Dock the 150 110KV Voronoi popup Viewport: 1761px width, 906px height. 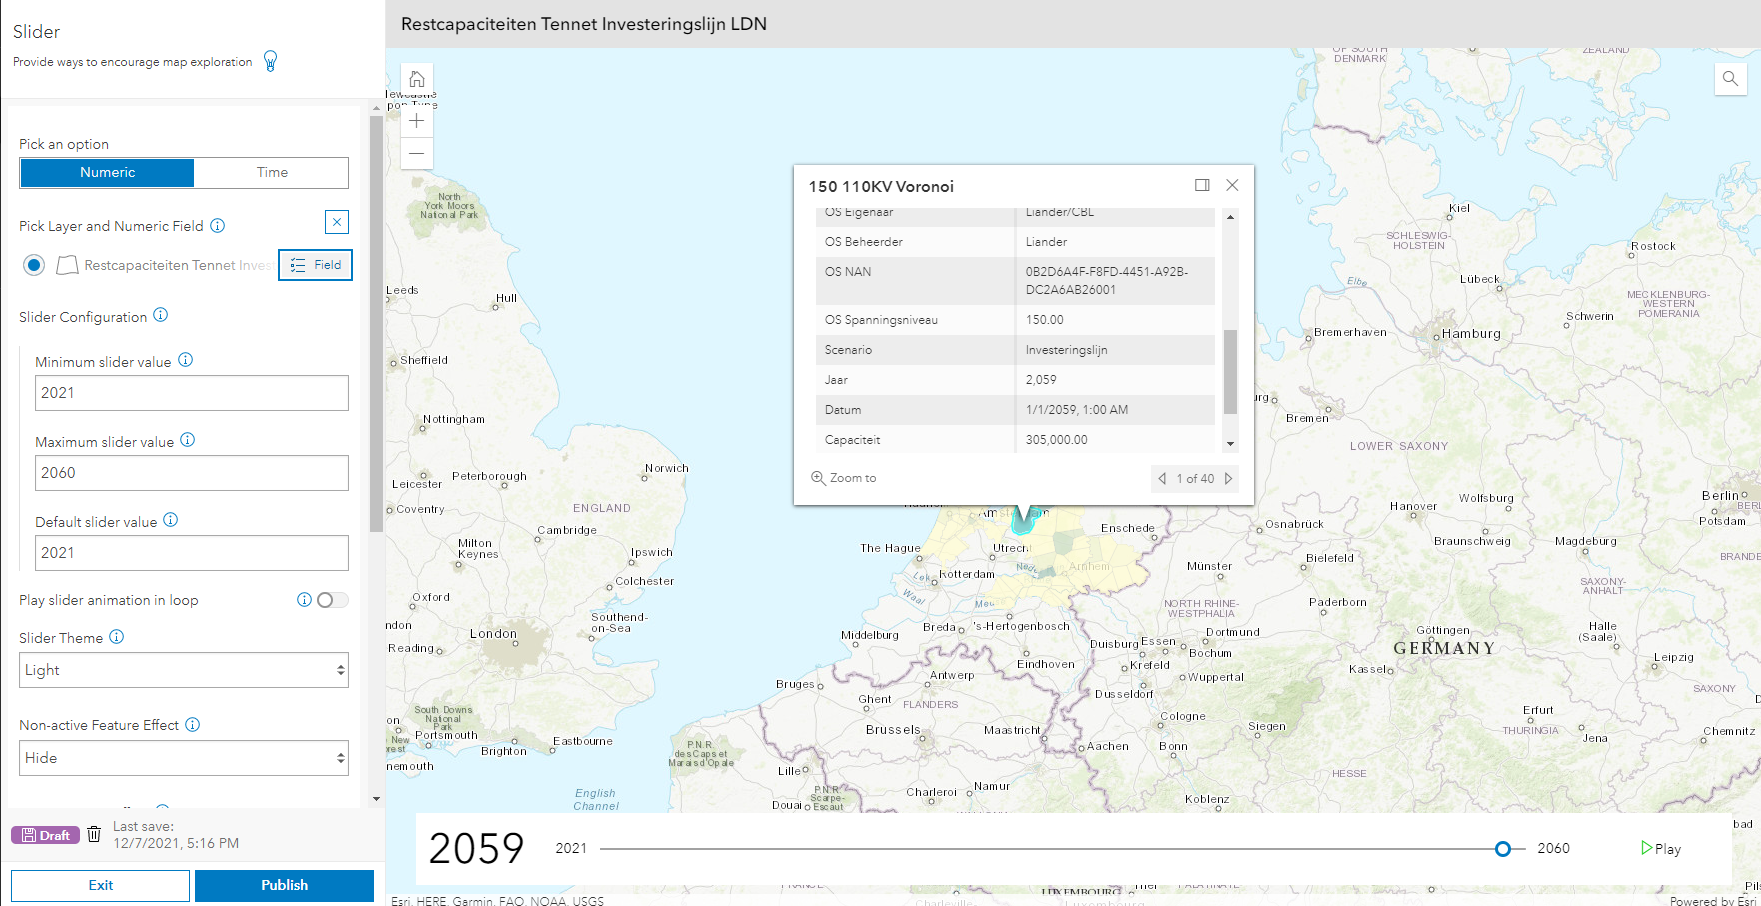pyautogui.click(x=1201, y=185)
